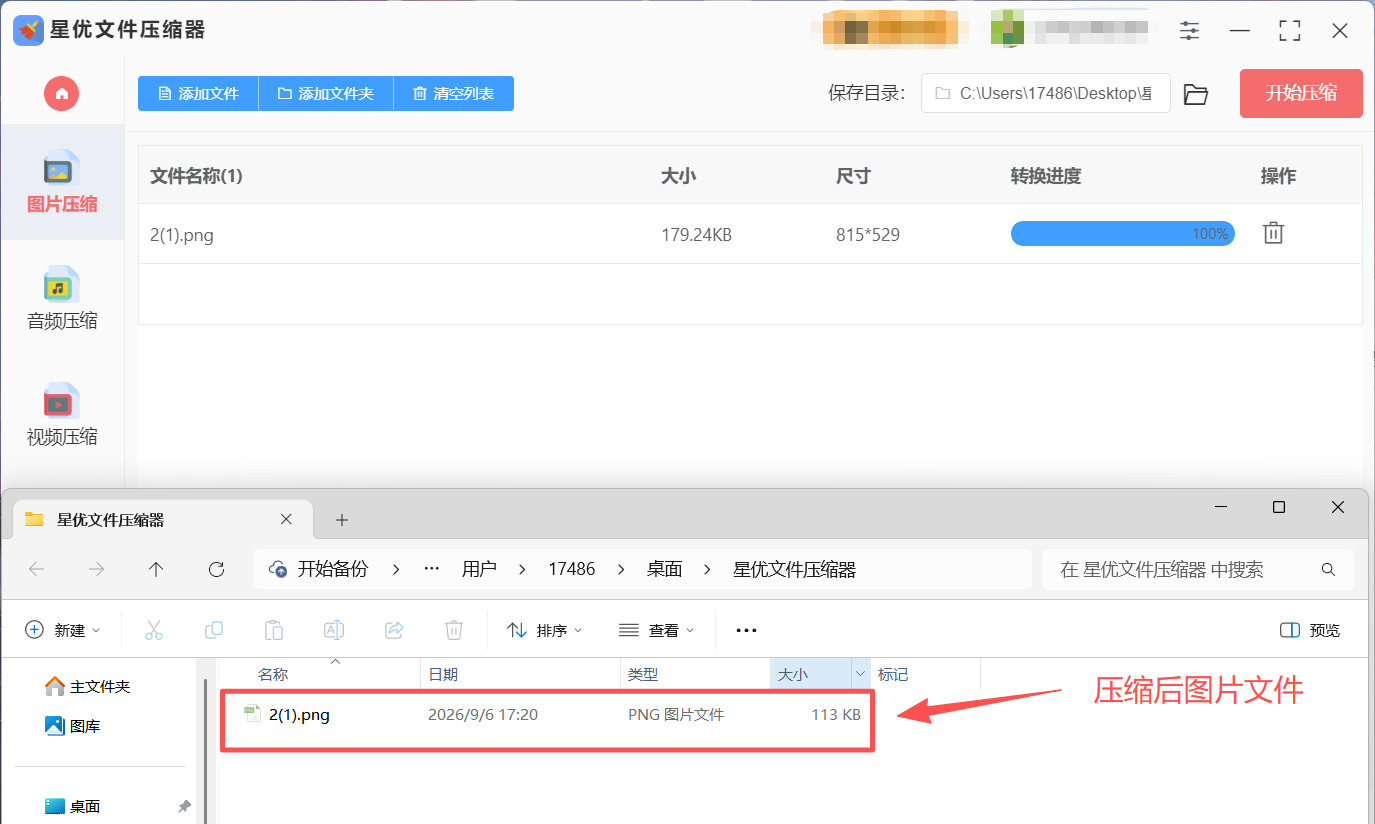The width and height of the screenshot is (1375, 824).
Task: Click 用户 breadcrumb segment
Action: [x=479, y=569]
